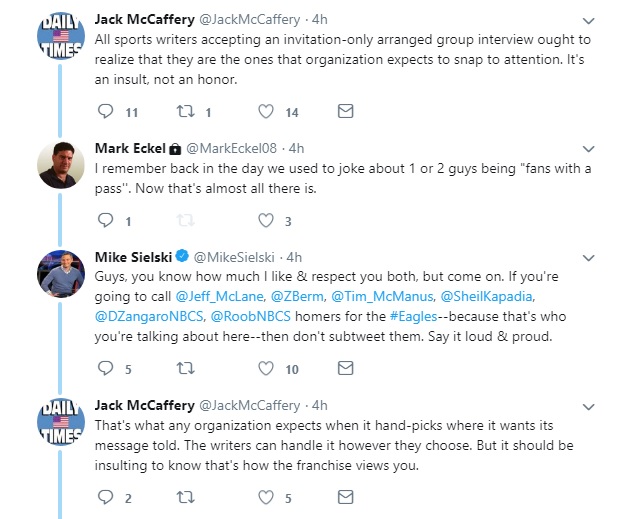Reply to Jack McCaffery's first tweet

[107, 112]
